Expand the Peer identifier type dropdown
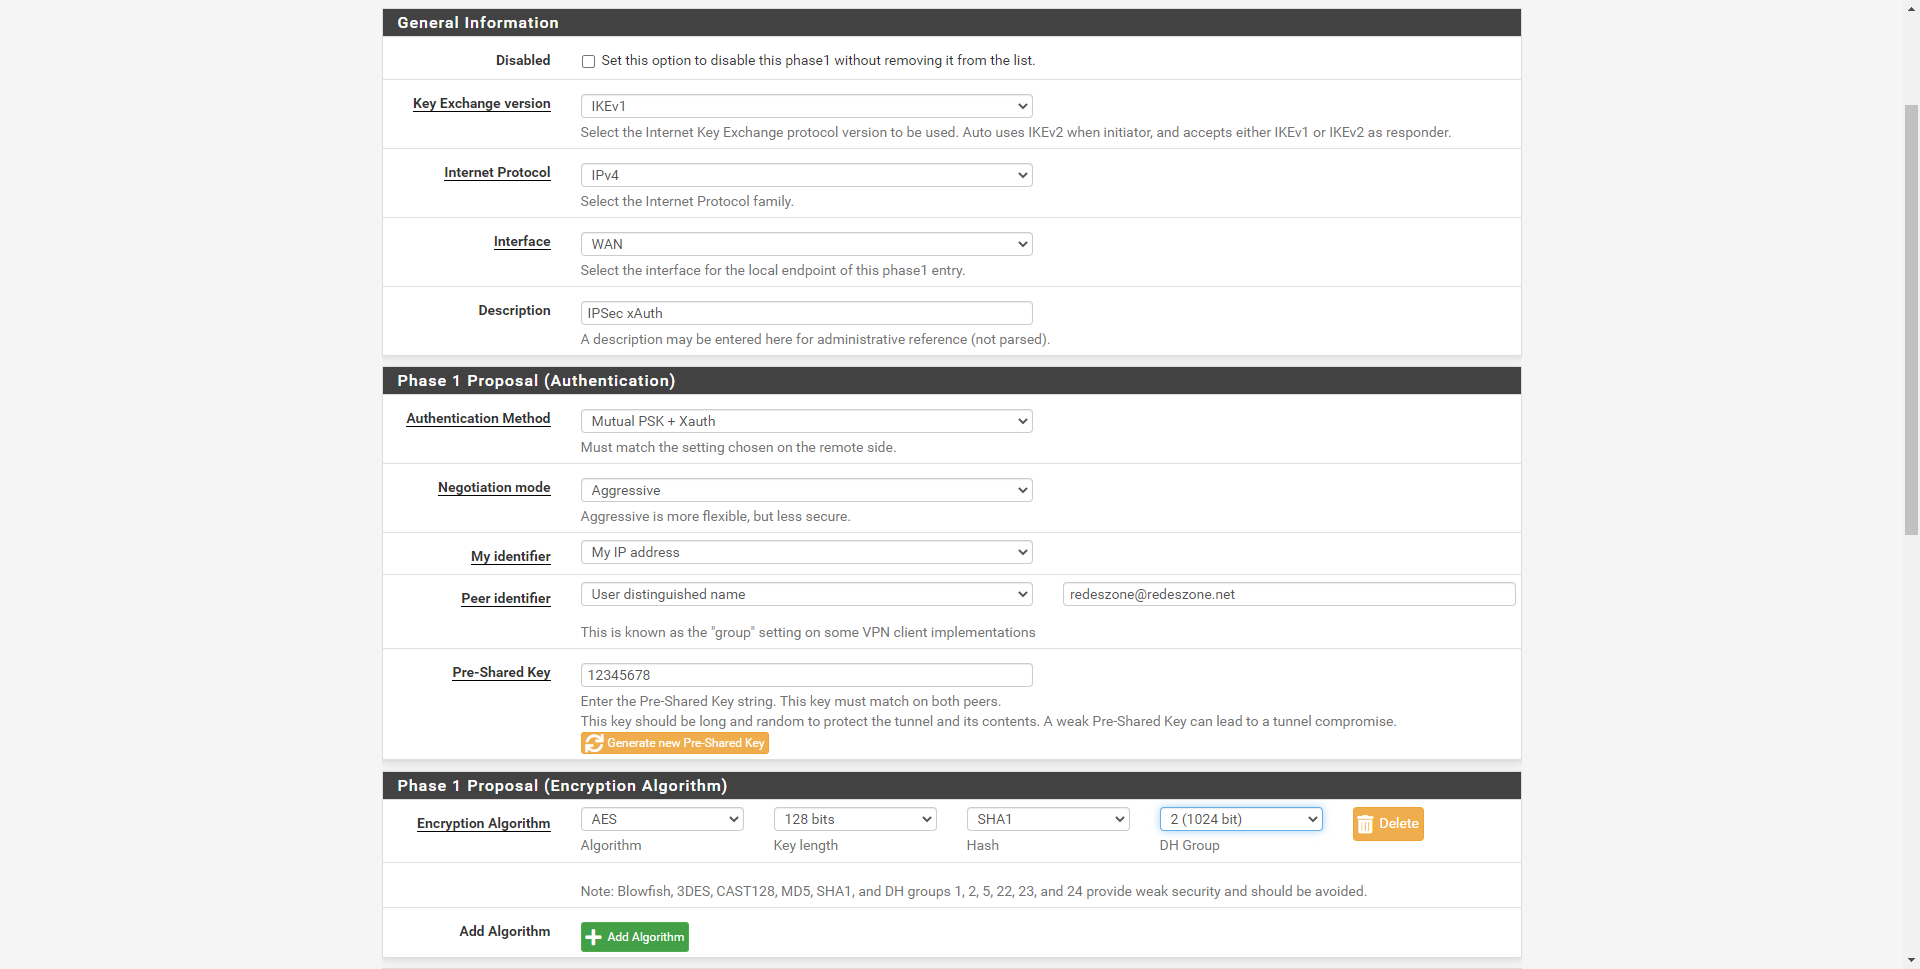 (x=806, y=594)
